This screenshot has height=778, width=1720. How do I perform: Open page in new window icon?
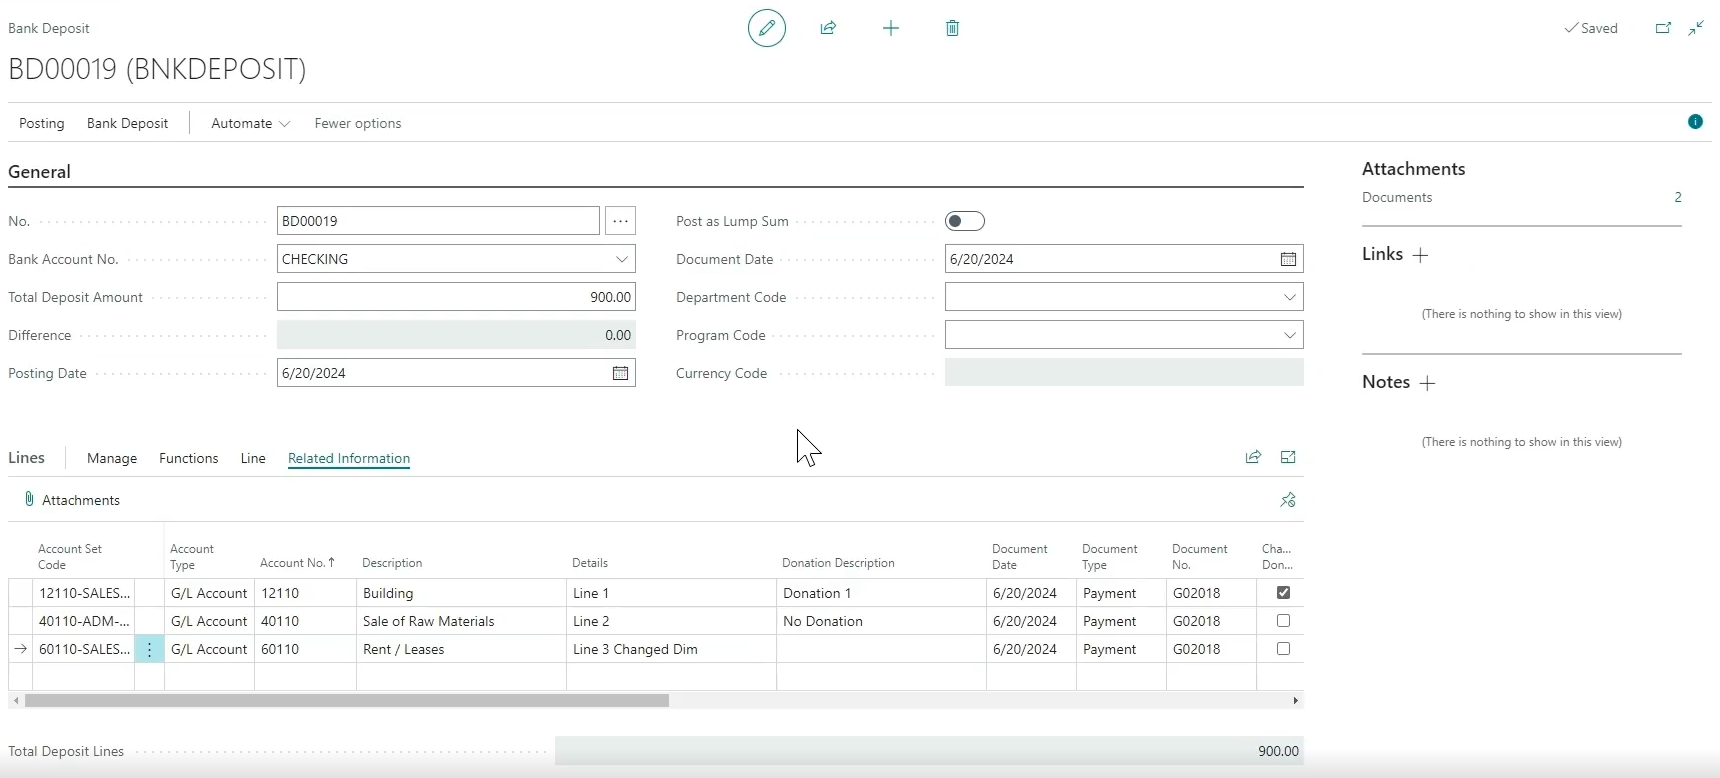1663,28
